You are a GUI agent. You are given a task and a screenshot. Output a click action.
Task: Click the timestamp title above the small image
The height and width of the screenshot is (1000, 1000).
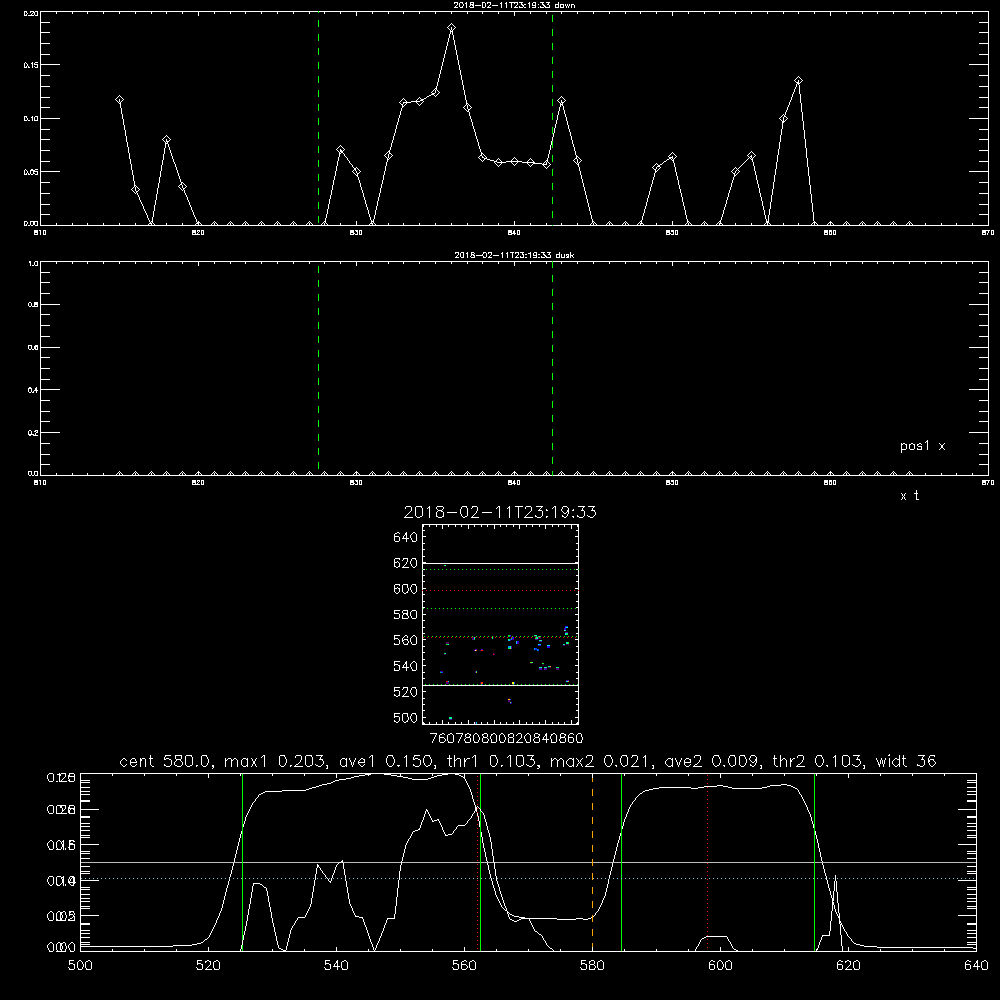(x=500, y=512)
